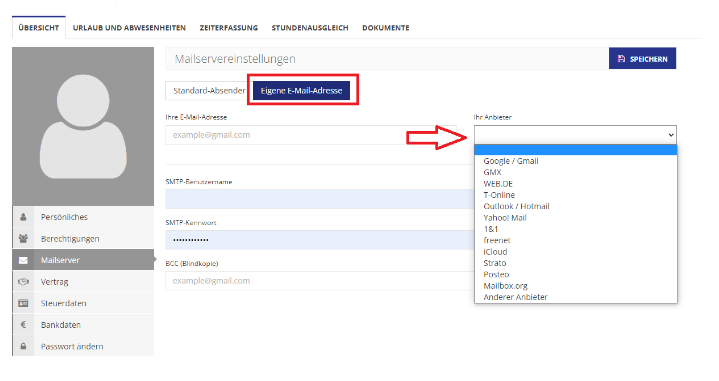Pick Strato from the provider list

coord(575,263)
